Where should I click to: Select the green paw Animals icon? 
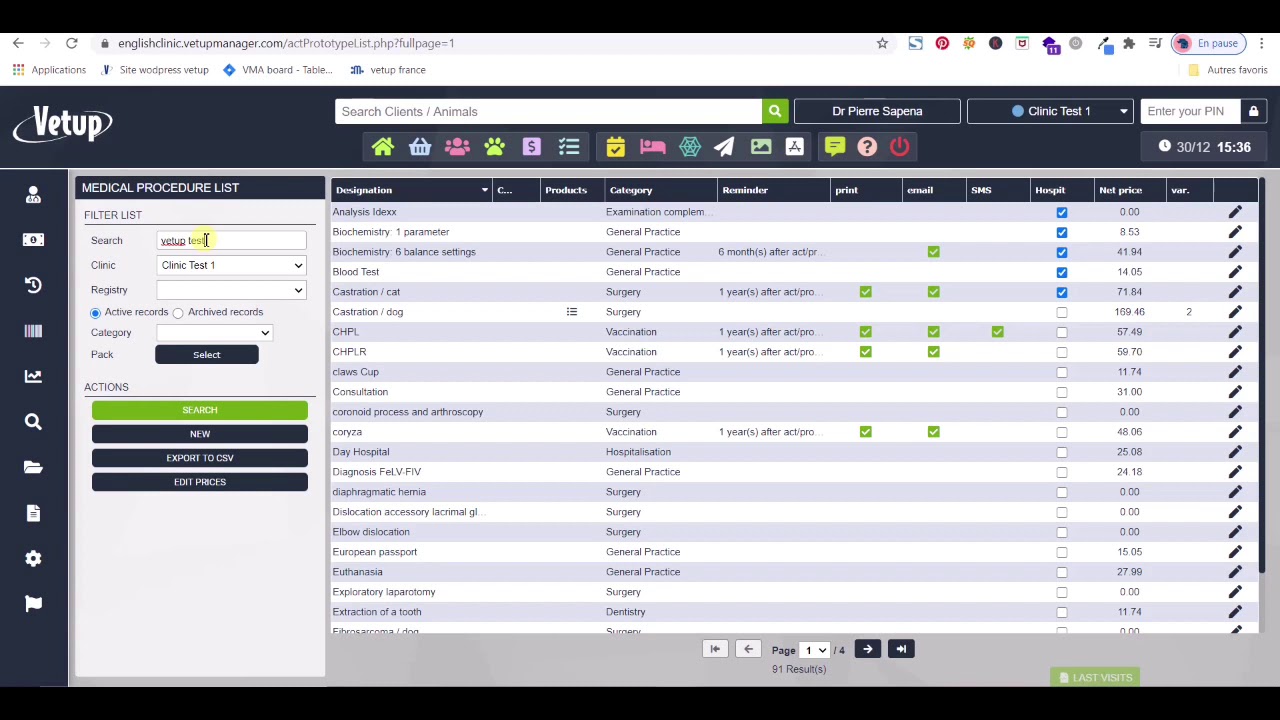494,147
